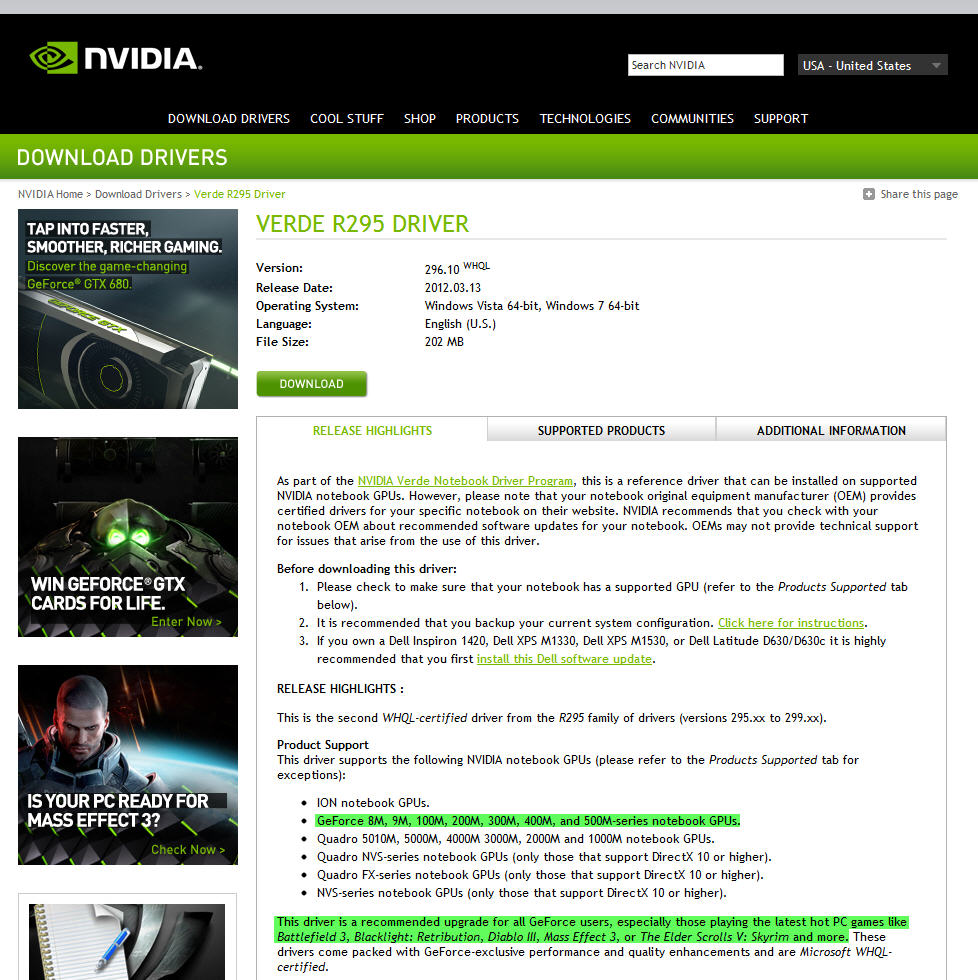Click the file size value 202 MB
This screenshot has height=980, width=978.
(444, 342)
